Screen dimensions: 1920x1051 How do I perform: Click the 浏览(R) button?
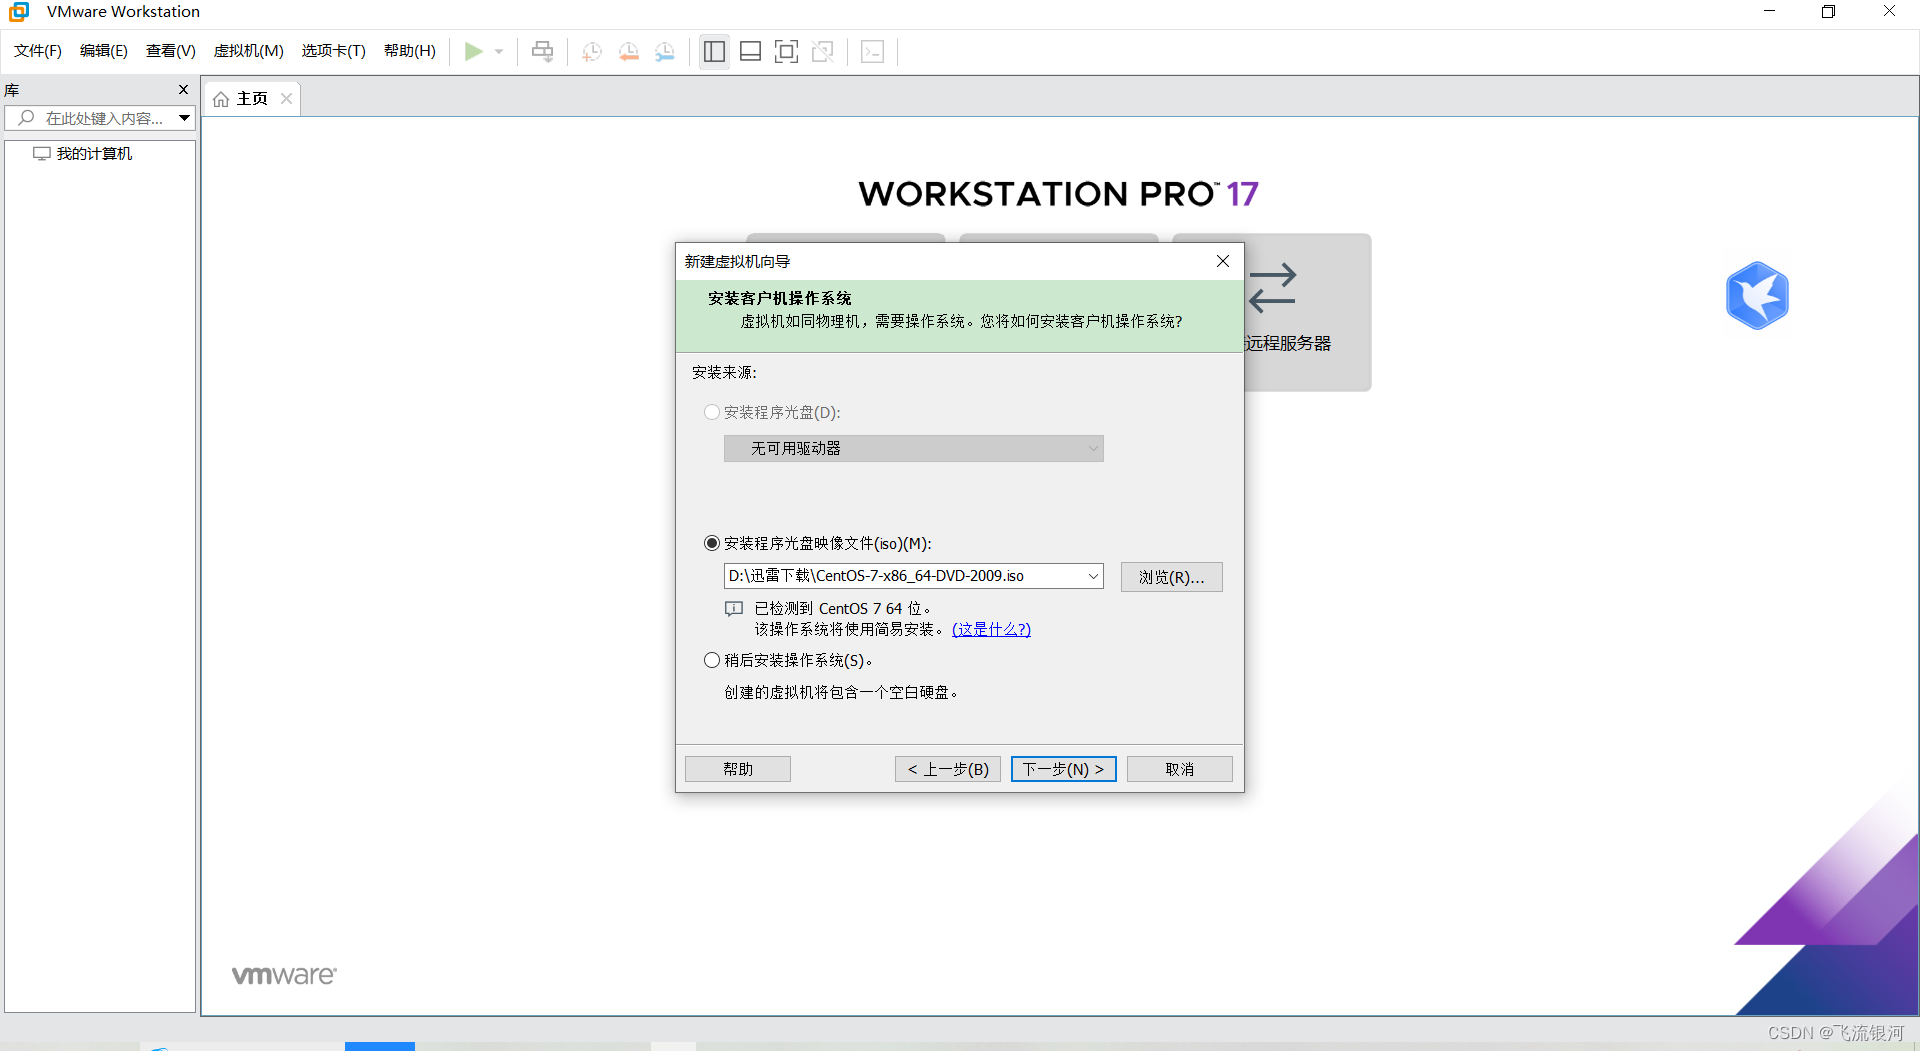point(1171,577)
